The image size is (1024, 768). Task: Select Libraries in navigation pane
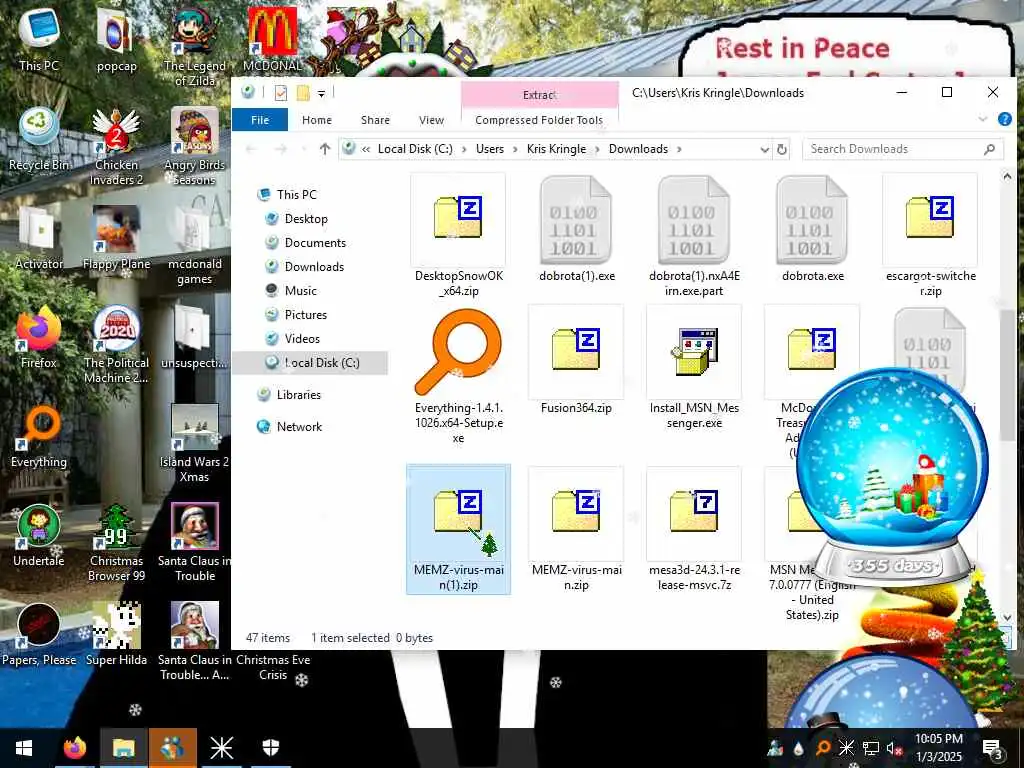click(298, 394)
